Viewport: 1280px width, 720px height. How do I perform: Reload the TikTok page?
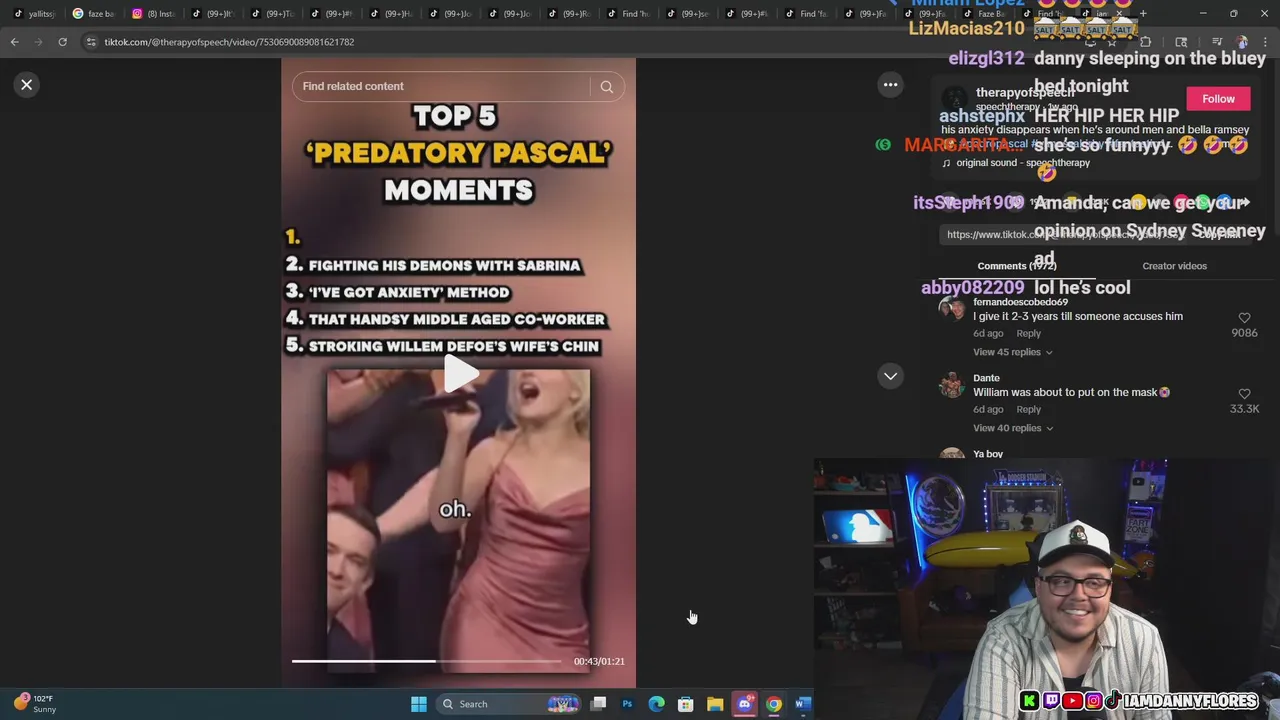62,42
